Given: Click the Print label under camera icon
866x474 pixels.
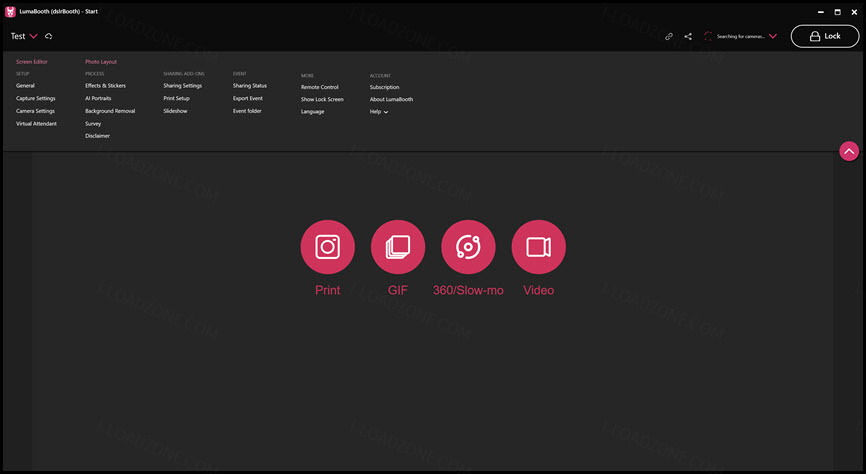Looking at the screenshot, I should [328, 290].
